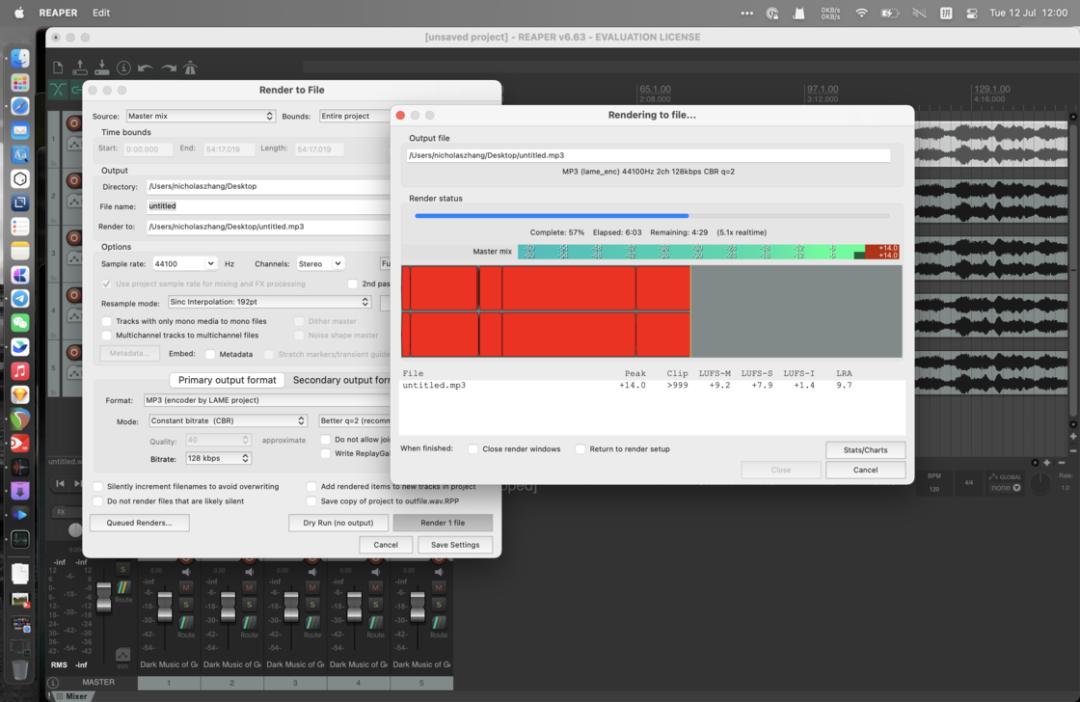The width and height of the screenshot is (1080, 702).
Task: Click the File name field containing untitled
Action: (269, 206)
